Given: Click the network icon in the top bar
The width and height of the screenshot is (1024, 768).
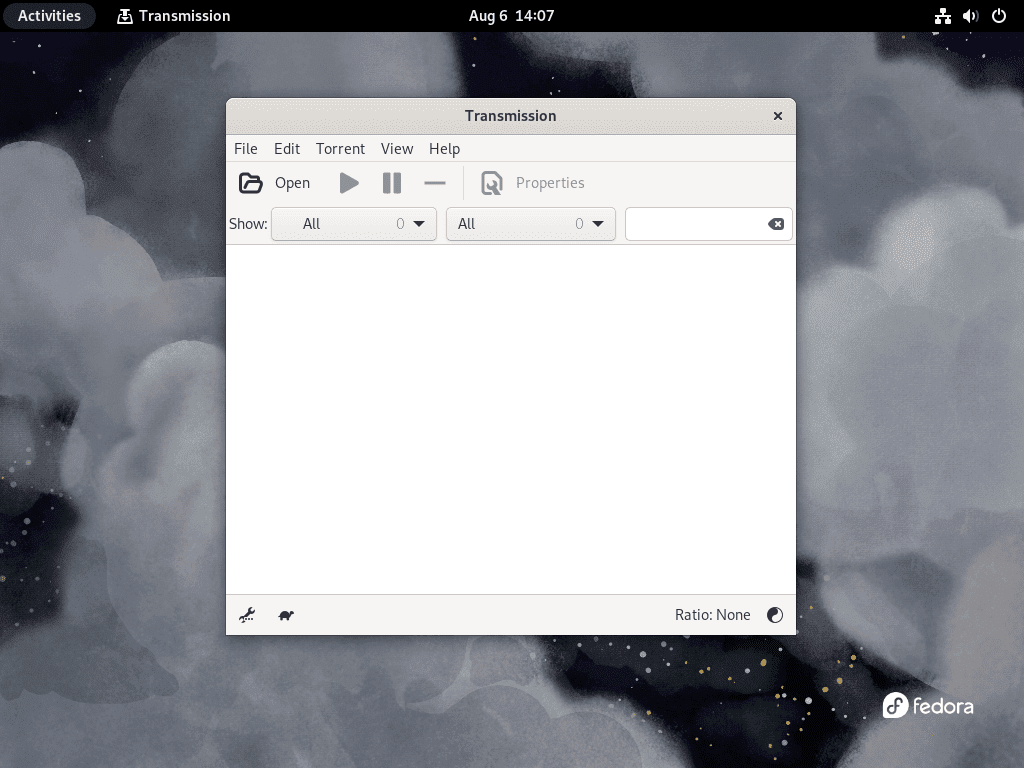Looking at the screenshot, I should pos(942,15).
